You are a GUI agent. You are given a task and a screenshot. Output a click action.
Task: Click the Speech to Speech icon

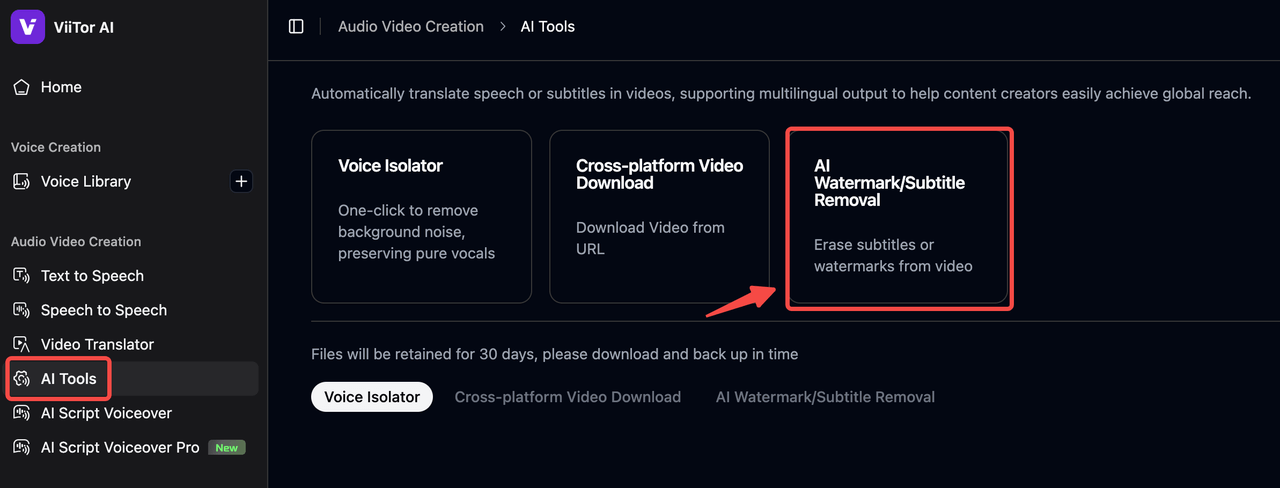[x=21, y=310]
